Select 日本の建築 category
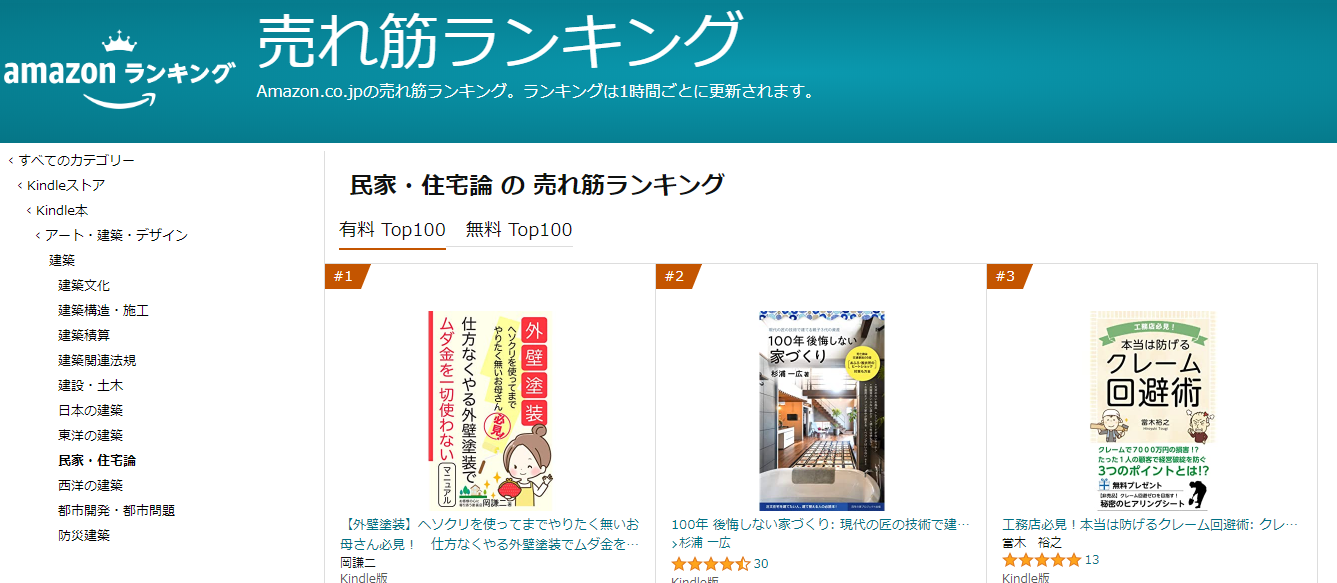The height and width of the screenshot is (583, 1337). (x=90, y=410)
